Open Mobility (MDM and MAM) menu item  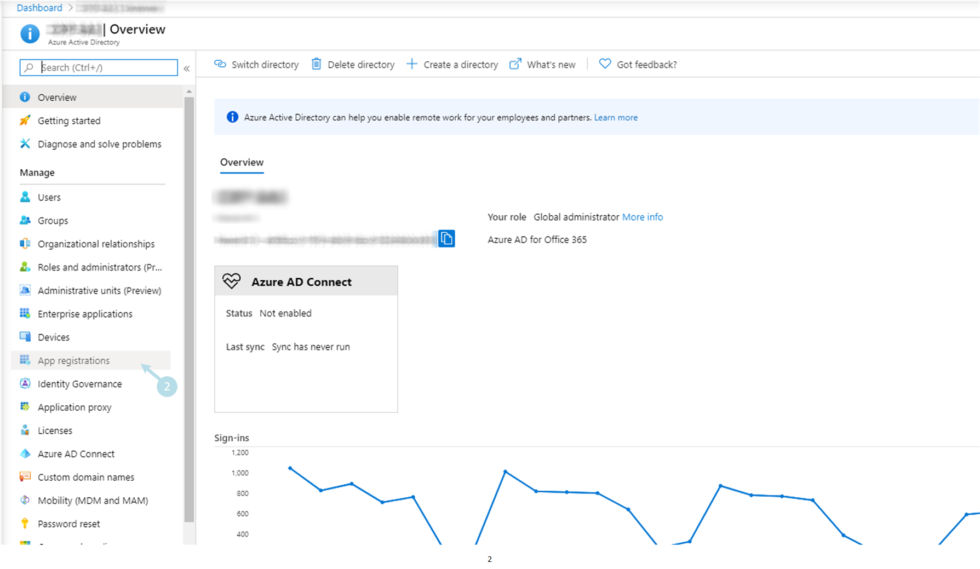[91, 500]
